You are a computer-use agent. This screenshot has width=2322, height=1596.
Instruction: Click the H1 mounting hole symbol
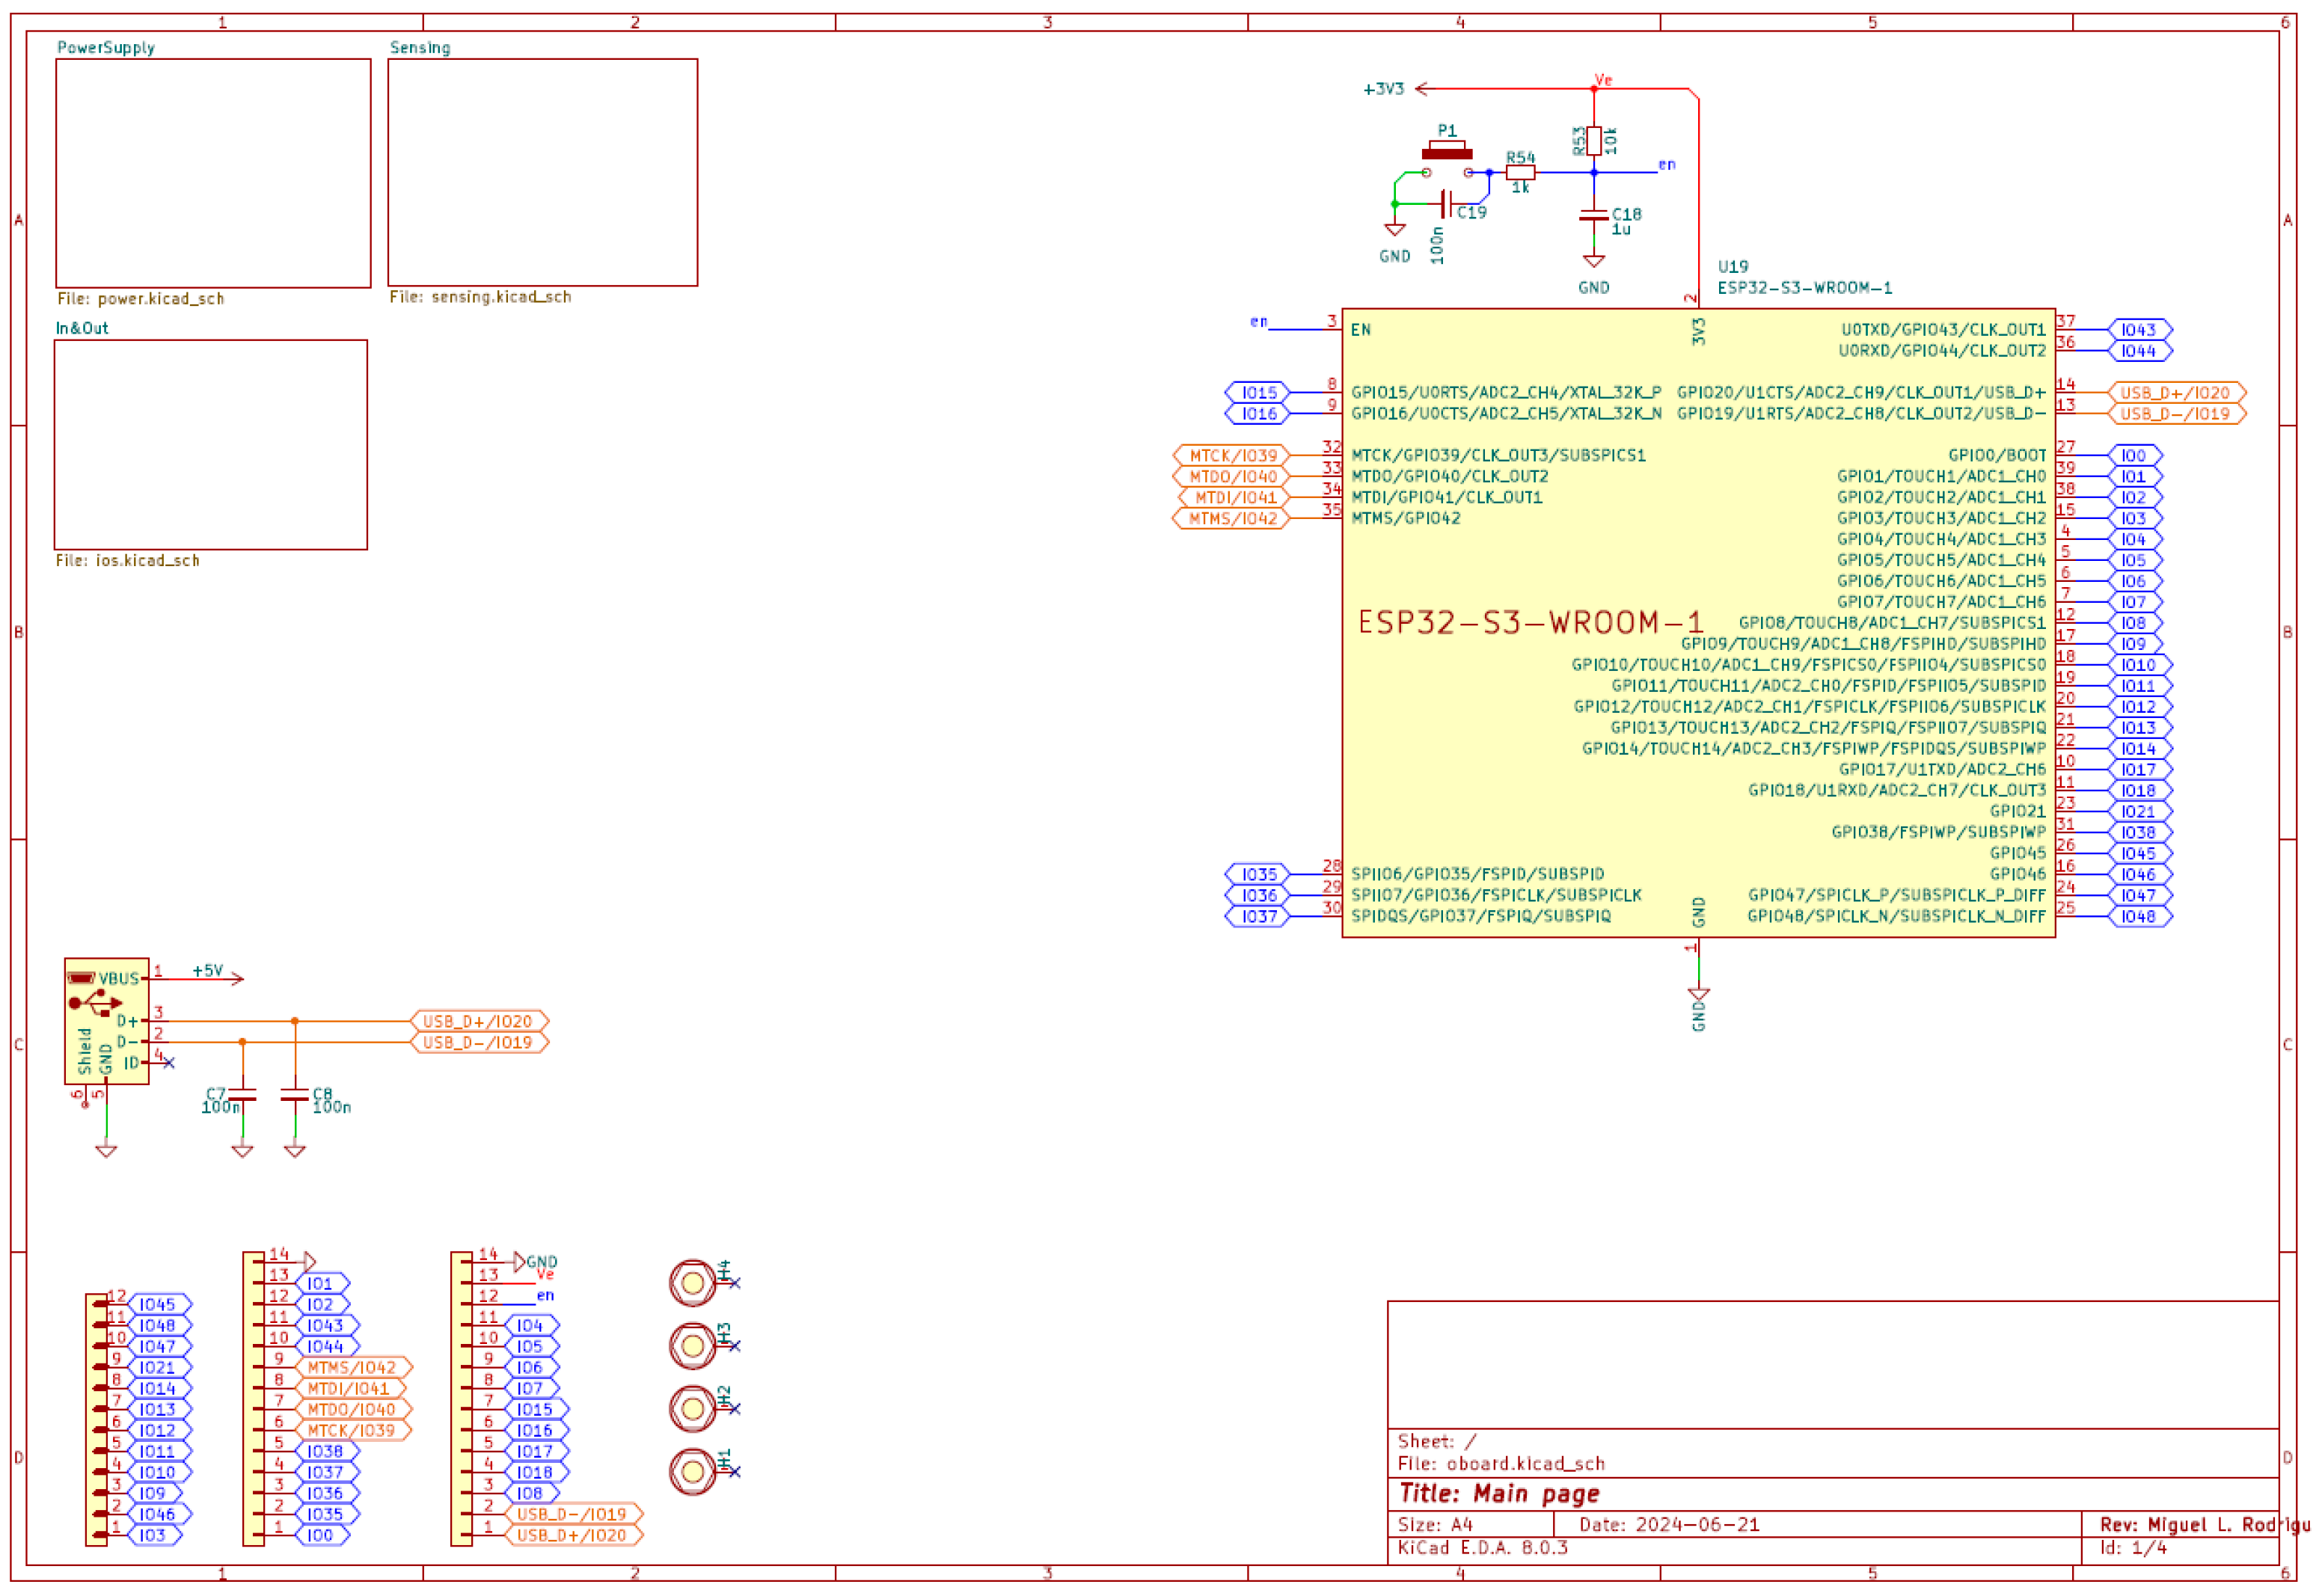click(x=692, y=1471)
